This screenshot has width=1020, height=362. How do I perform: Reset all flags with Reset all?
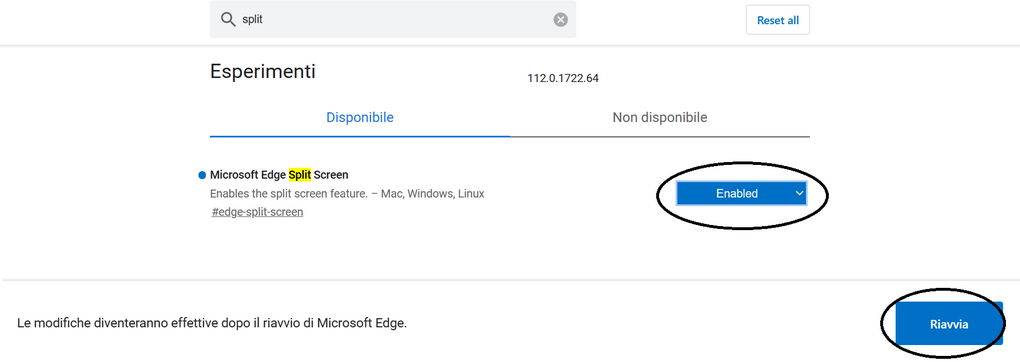[777, 20]
